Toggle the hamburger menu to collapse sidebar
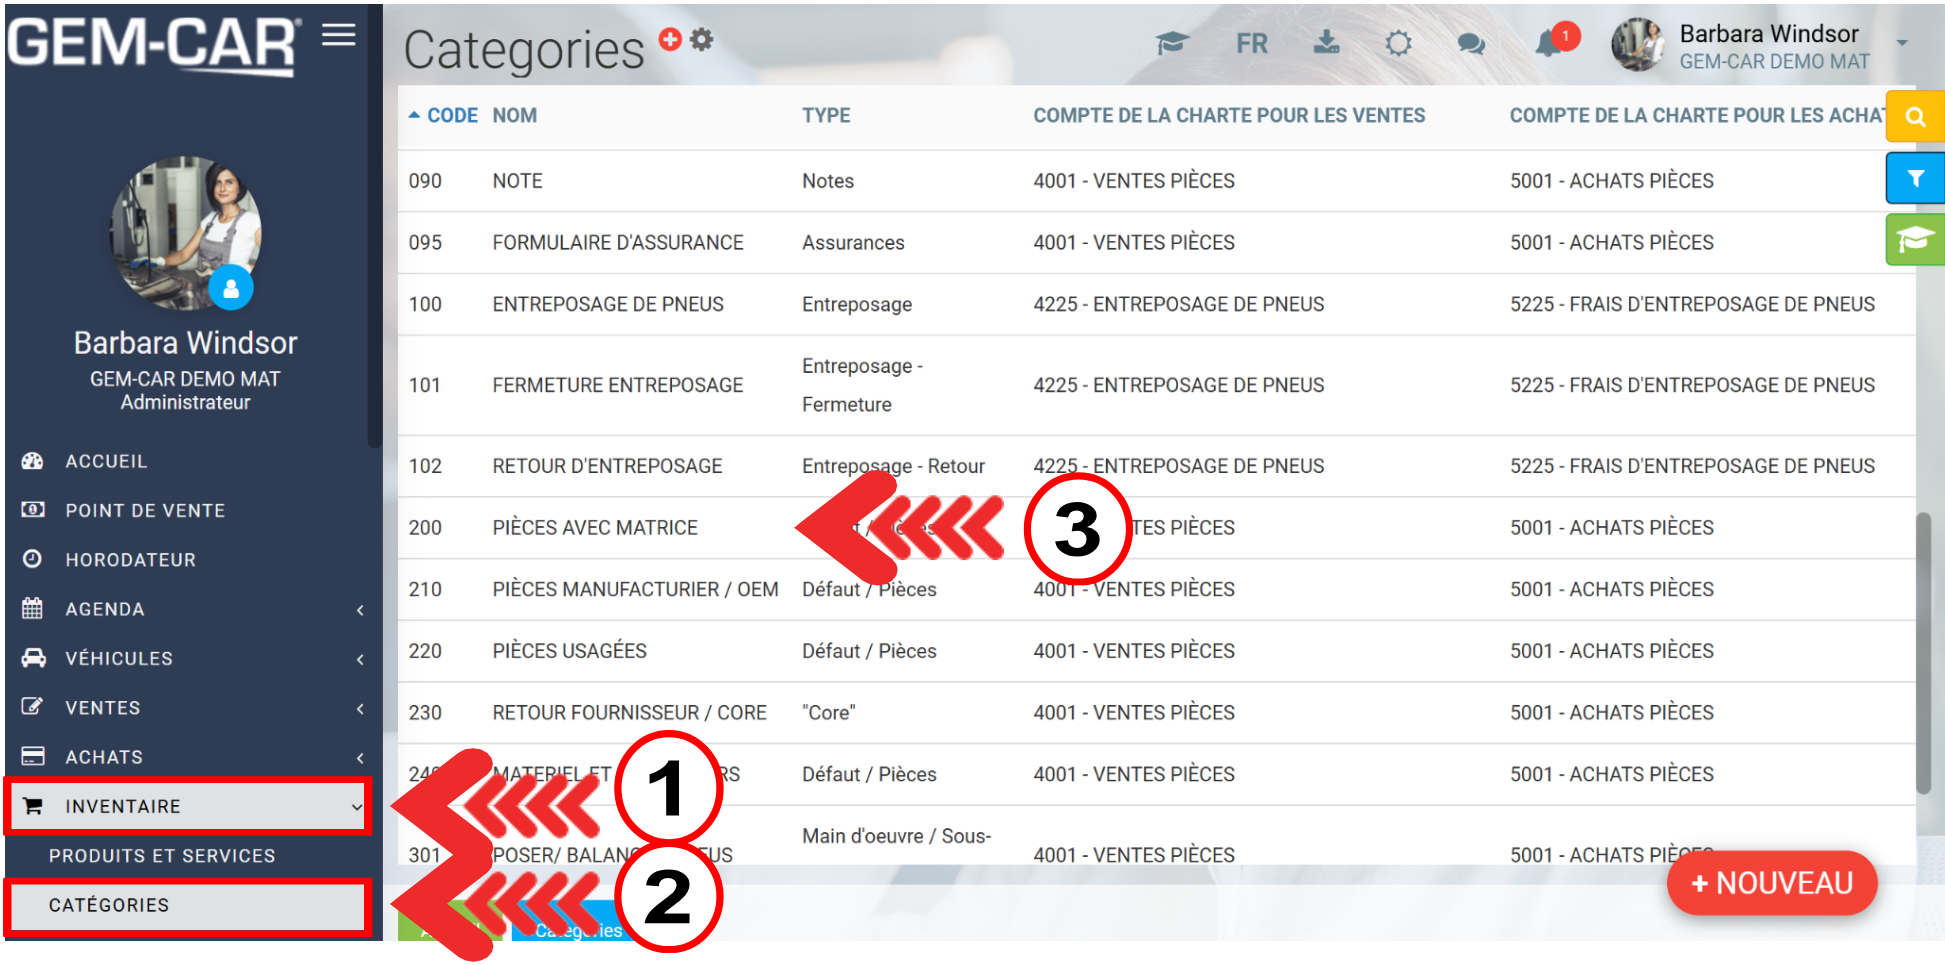Image resolution: width=1945 pixels, height=965 pixels. click(x=339, y=36)
